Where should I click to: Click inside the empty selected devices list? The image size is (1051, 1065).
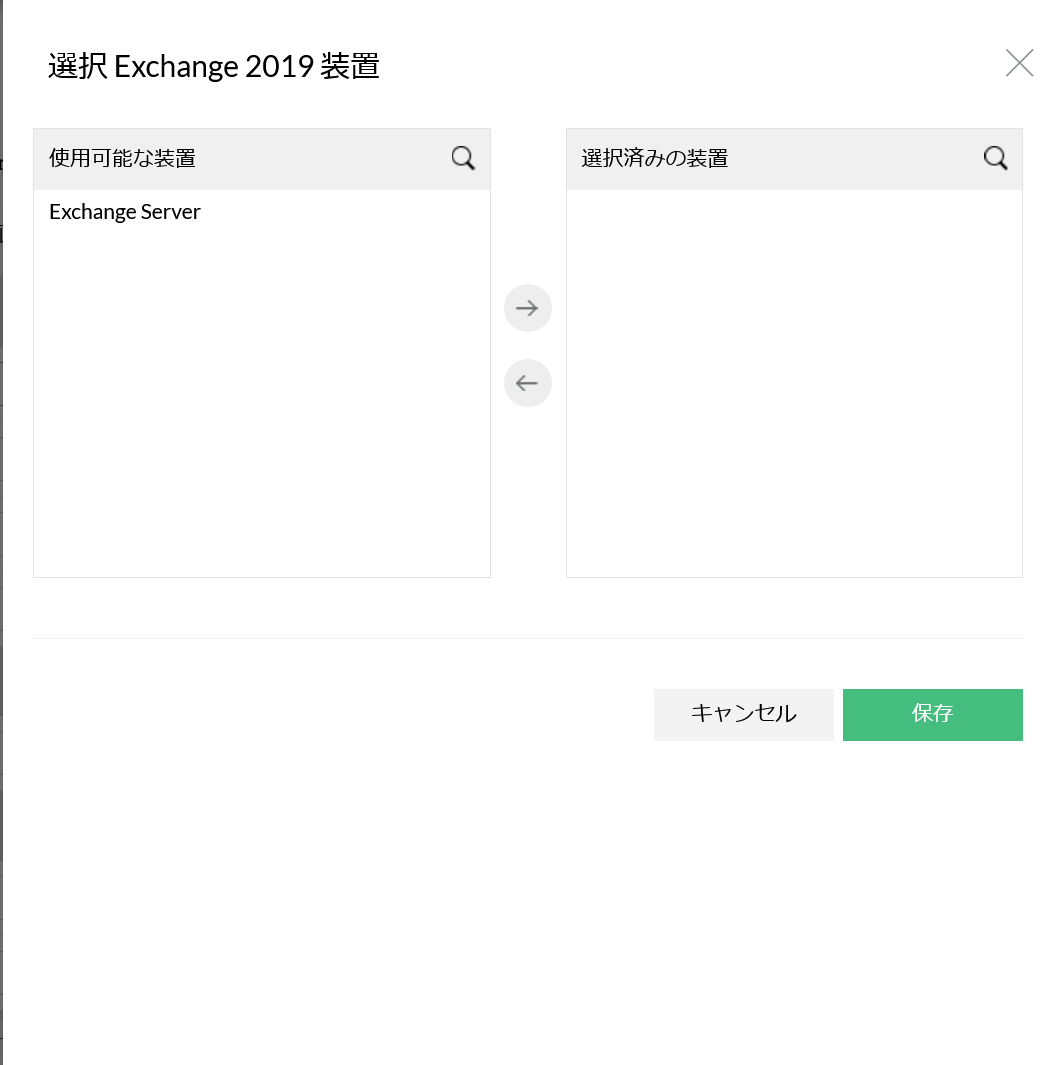(794, 380)
